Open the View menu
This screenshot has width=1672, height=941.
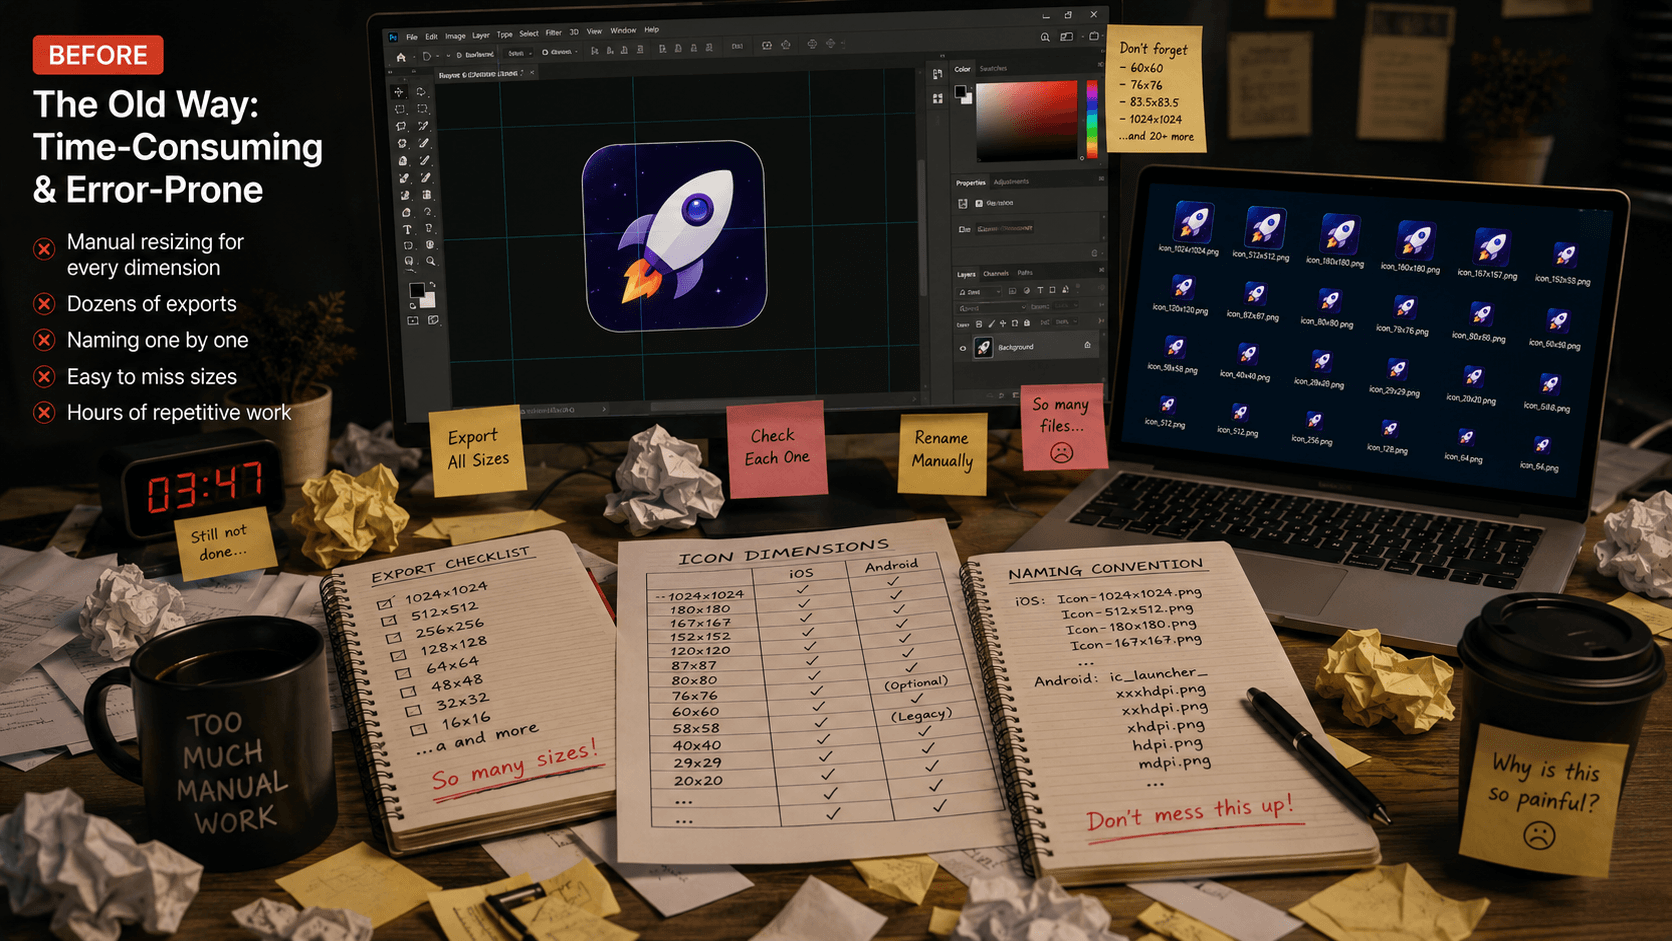click(x=594, y=31)
